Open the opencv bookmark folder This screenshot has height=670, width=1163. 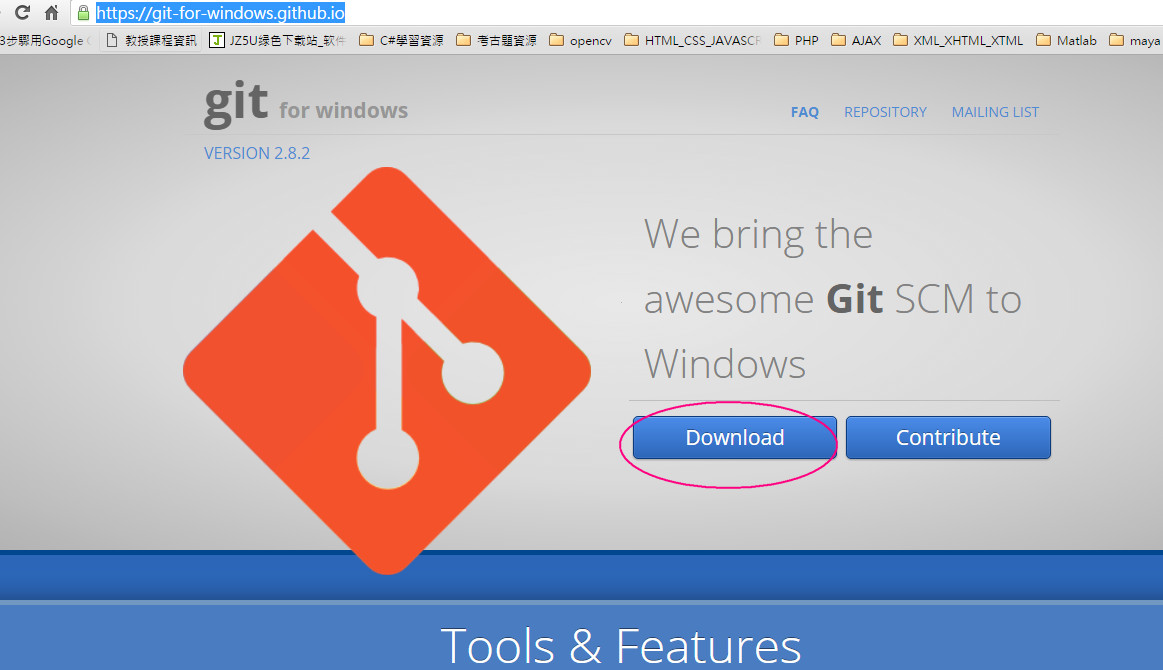(x=581, y=40)
